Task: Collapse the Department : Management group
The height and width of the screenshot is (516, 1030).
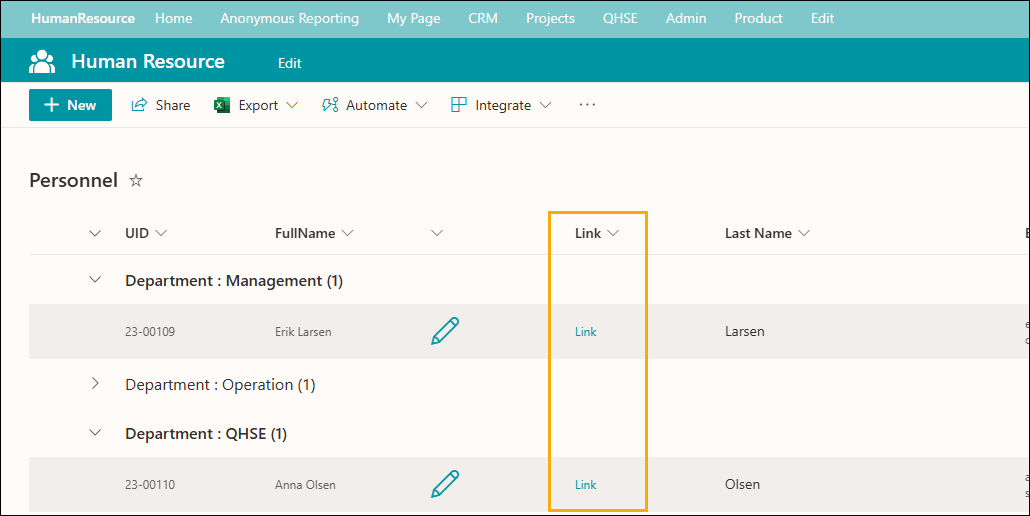Action: [x=95, y=280]
